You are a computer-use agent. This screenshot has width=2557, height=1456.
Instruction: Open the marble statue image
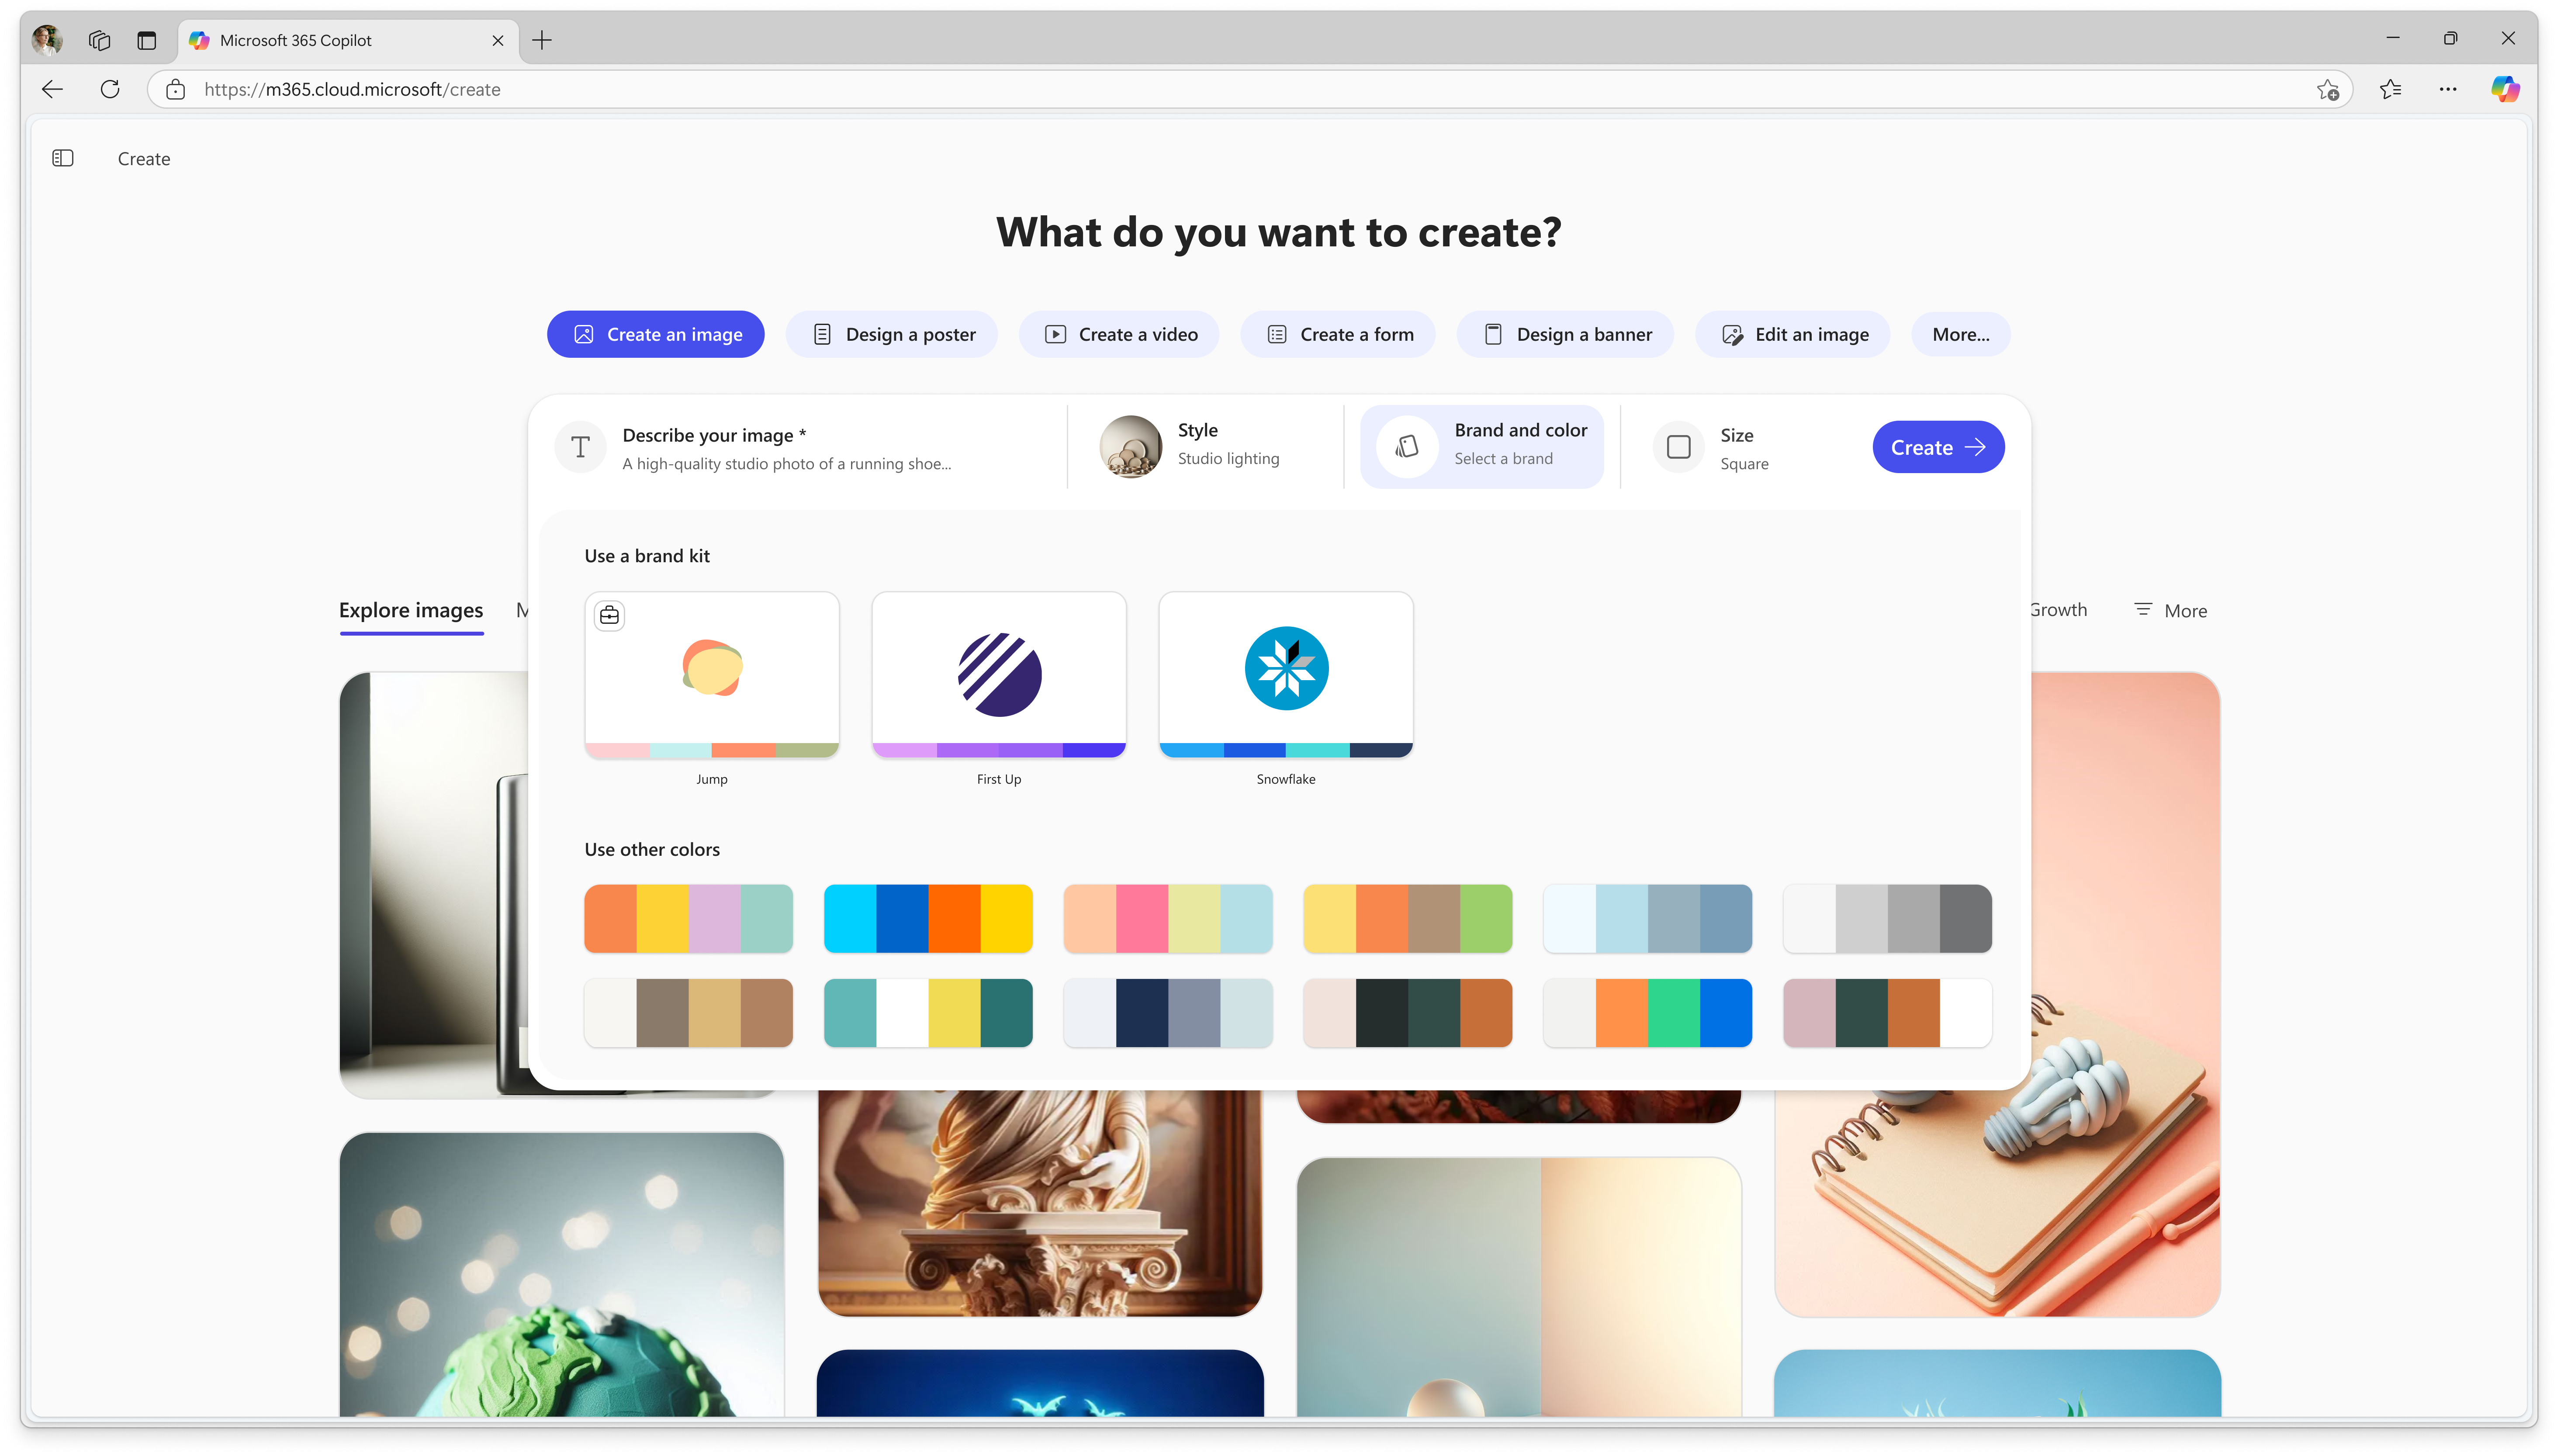[1040, 1203]
